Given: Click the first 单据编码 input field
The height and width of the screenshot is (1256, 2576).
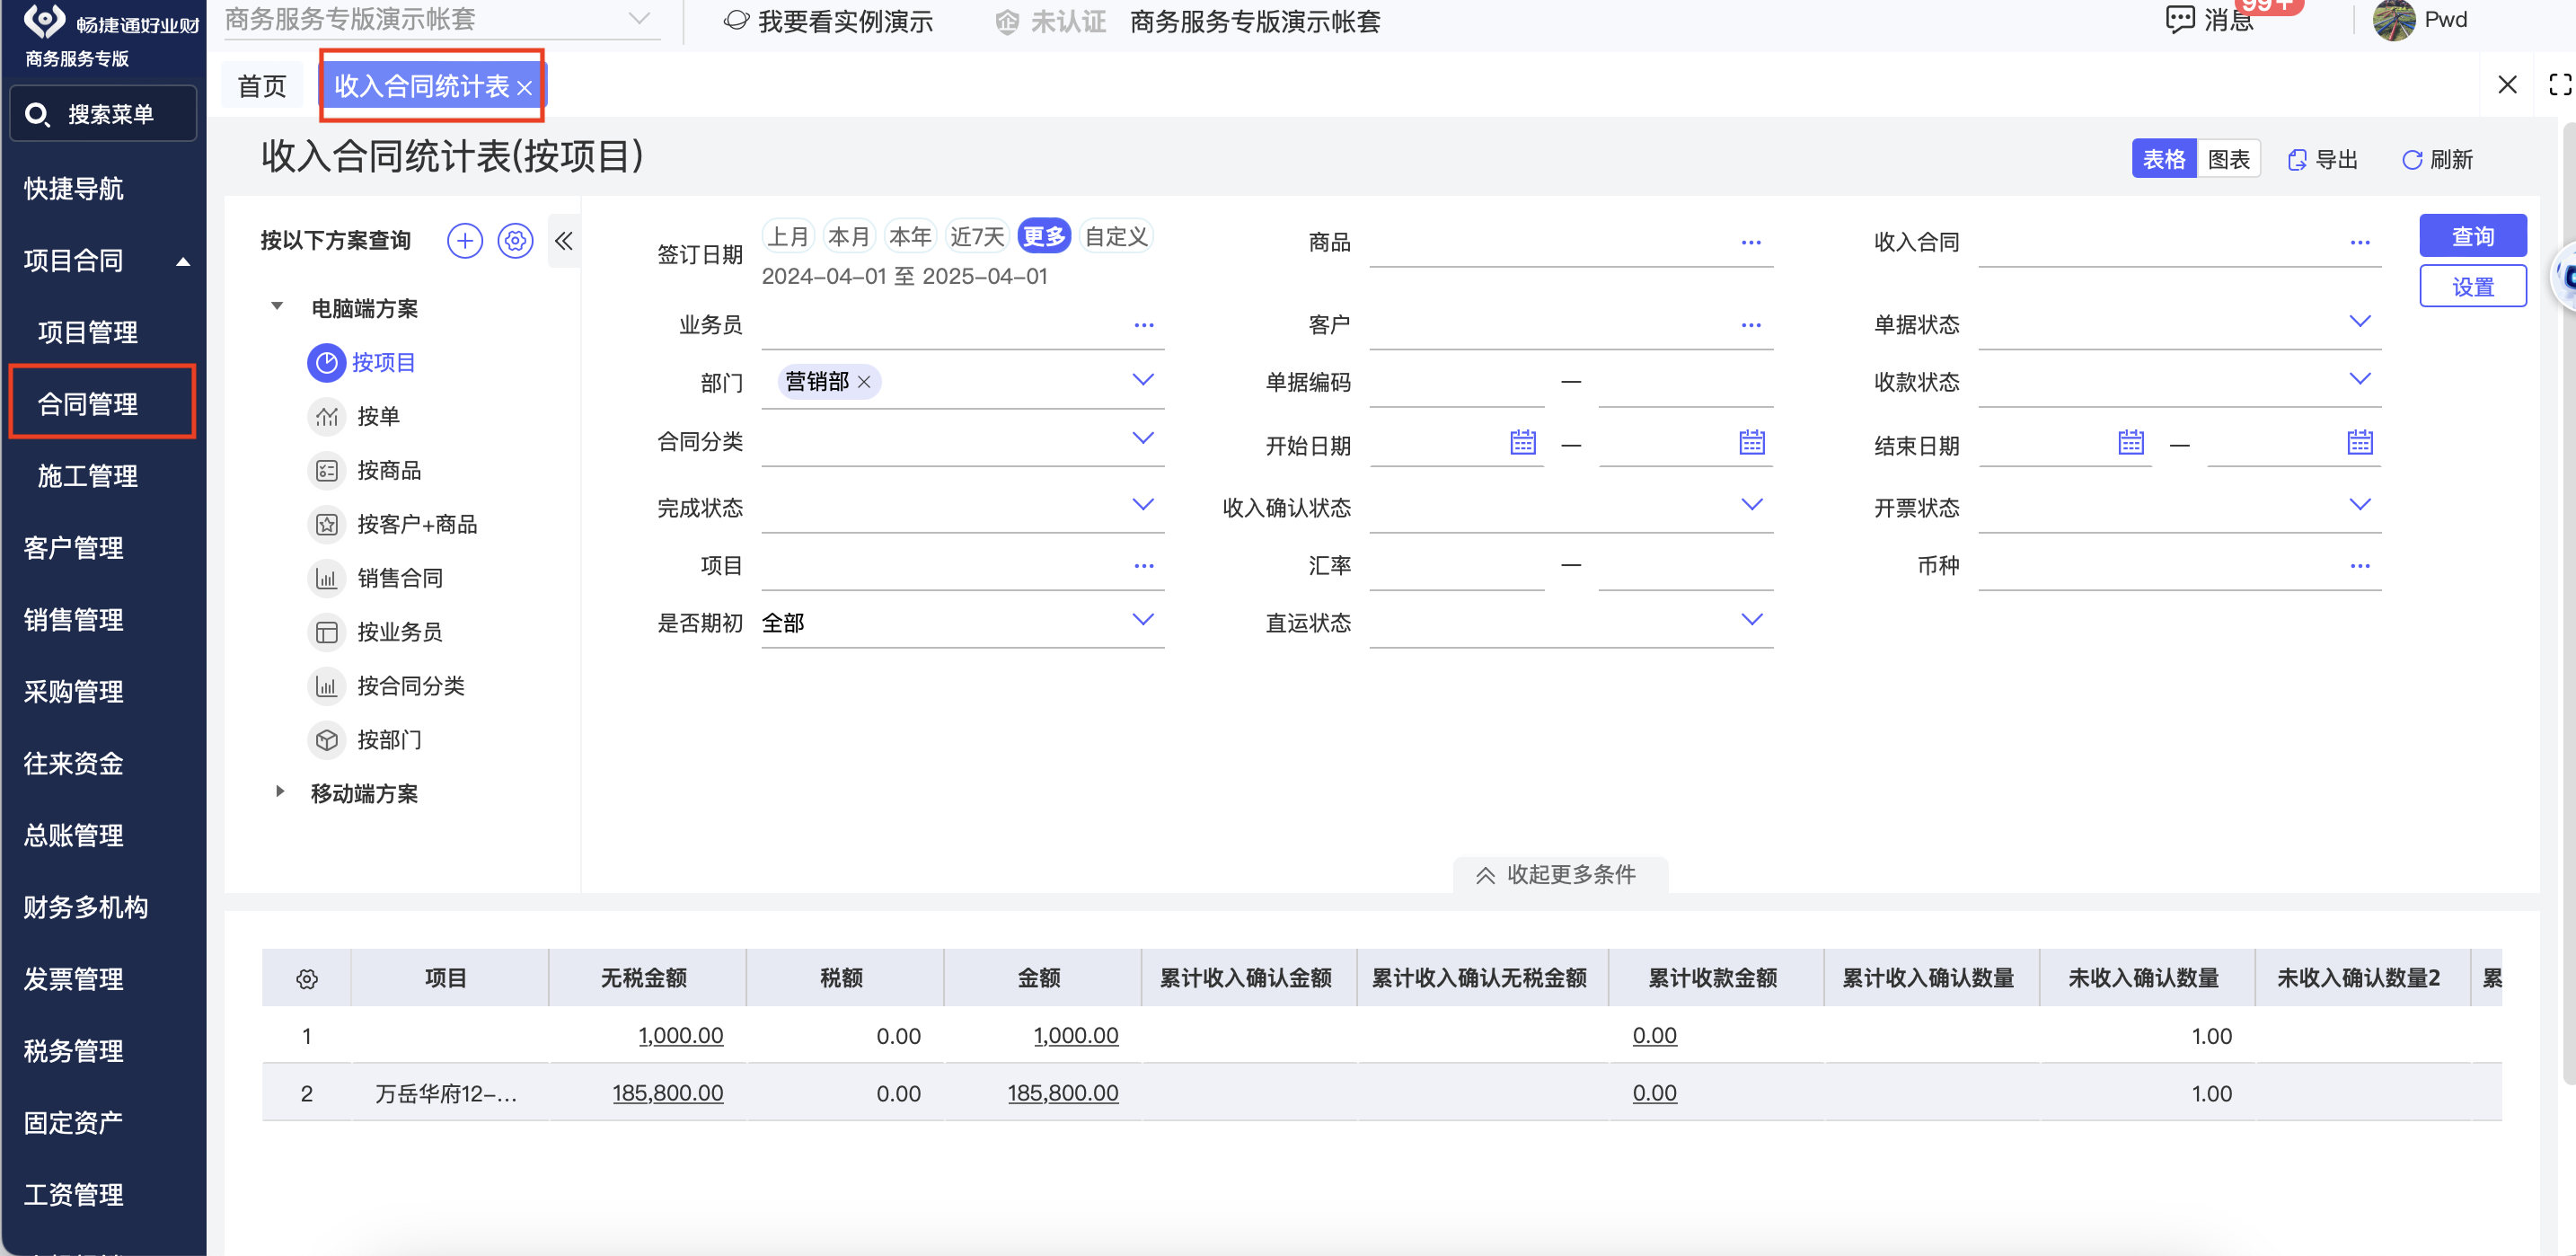Looking at the screenshot, I should [1457, 384].
